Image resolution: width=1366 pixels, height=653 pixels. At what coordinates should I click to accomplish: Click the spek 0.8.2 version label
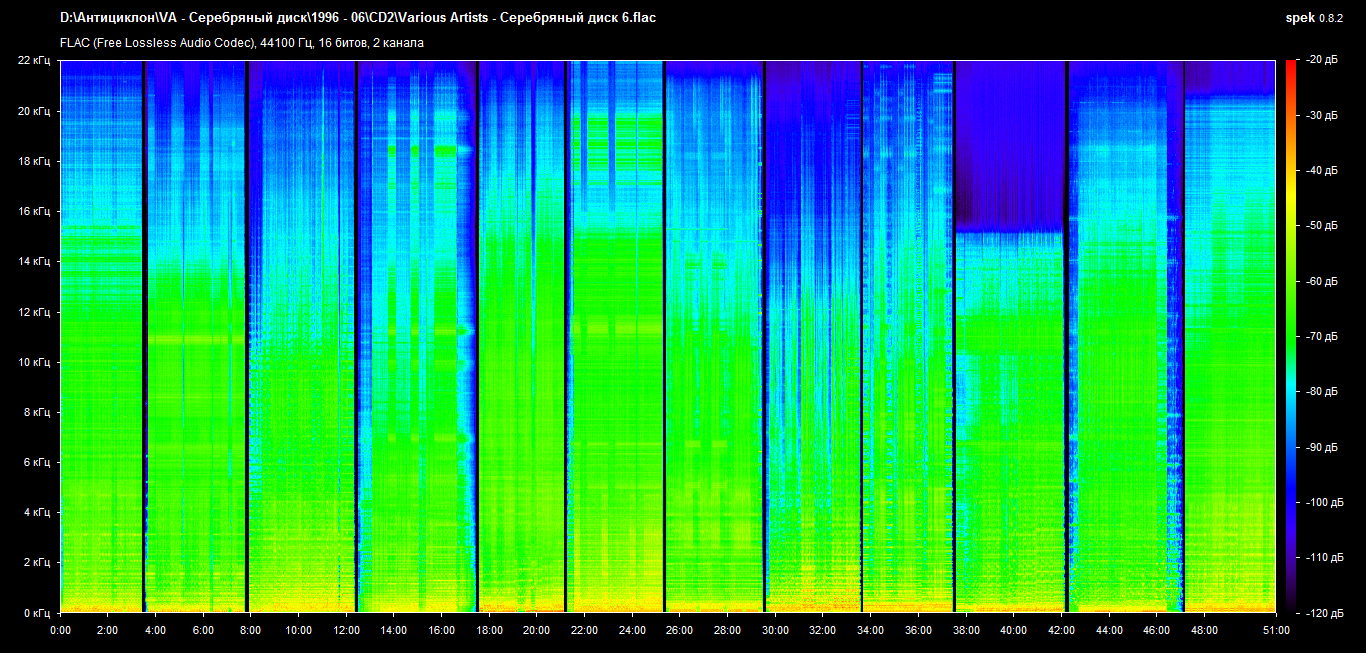pos(1315,18)
